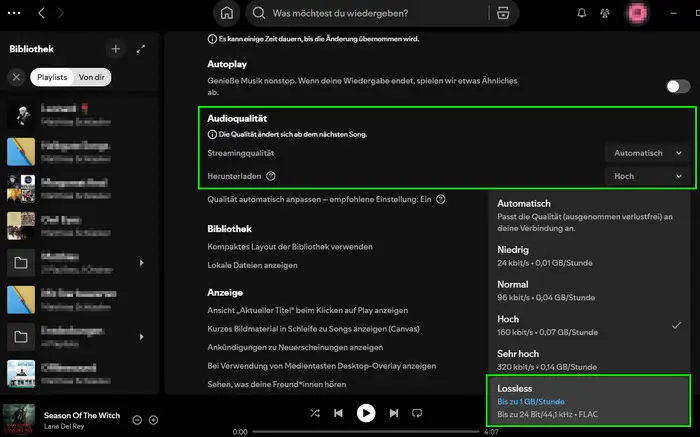
Task: Toggle repeat mode
Action: coord(417,413)
